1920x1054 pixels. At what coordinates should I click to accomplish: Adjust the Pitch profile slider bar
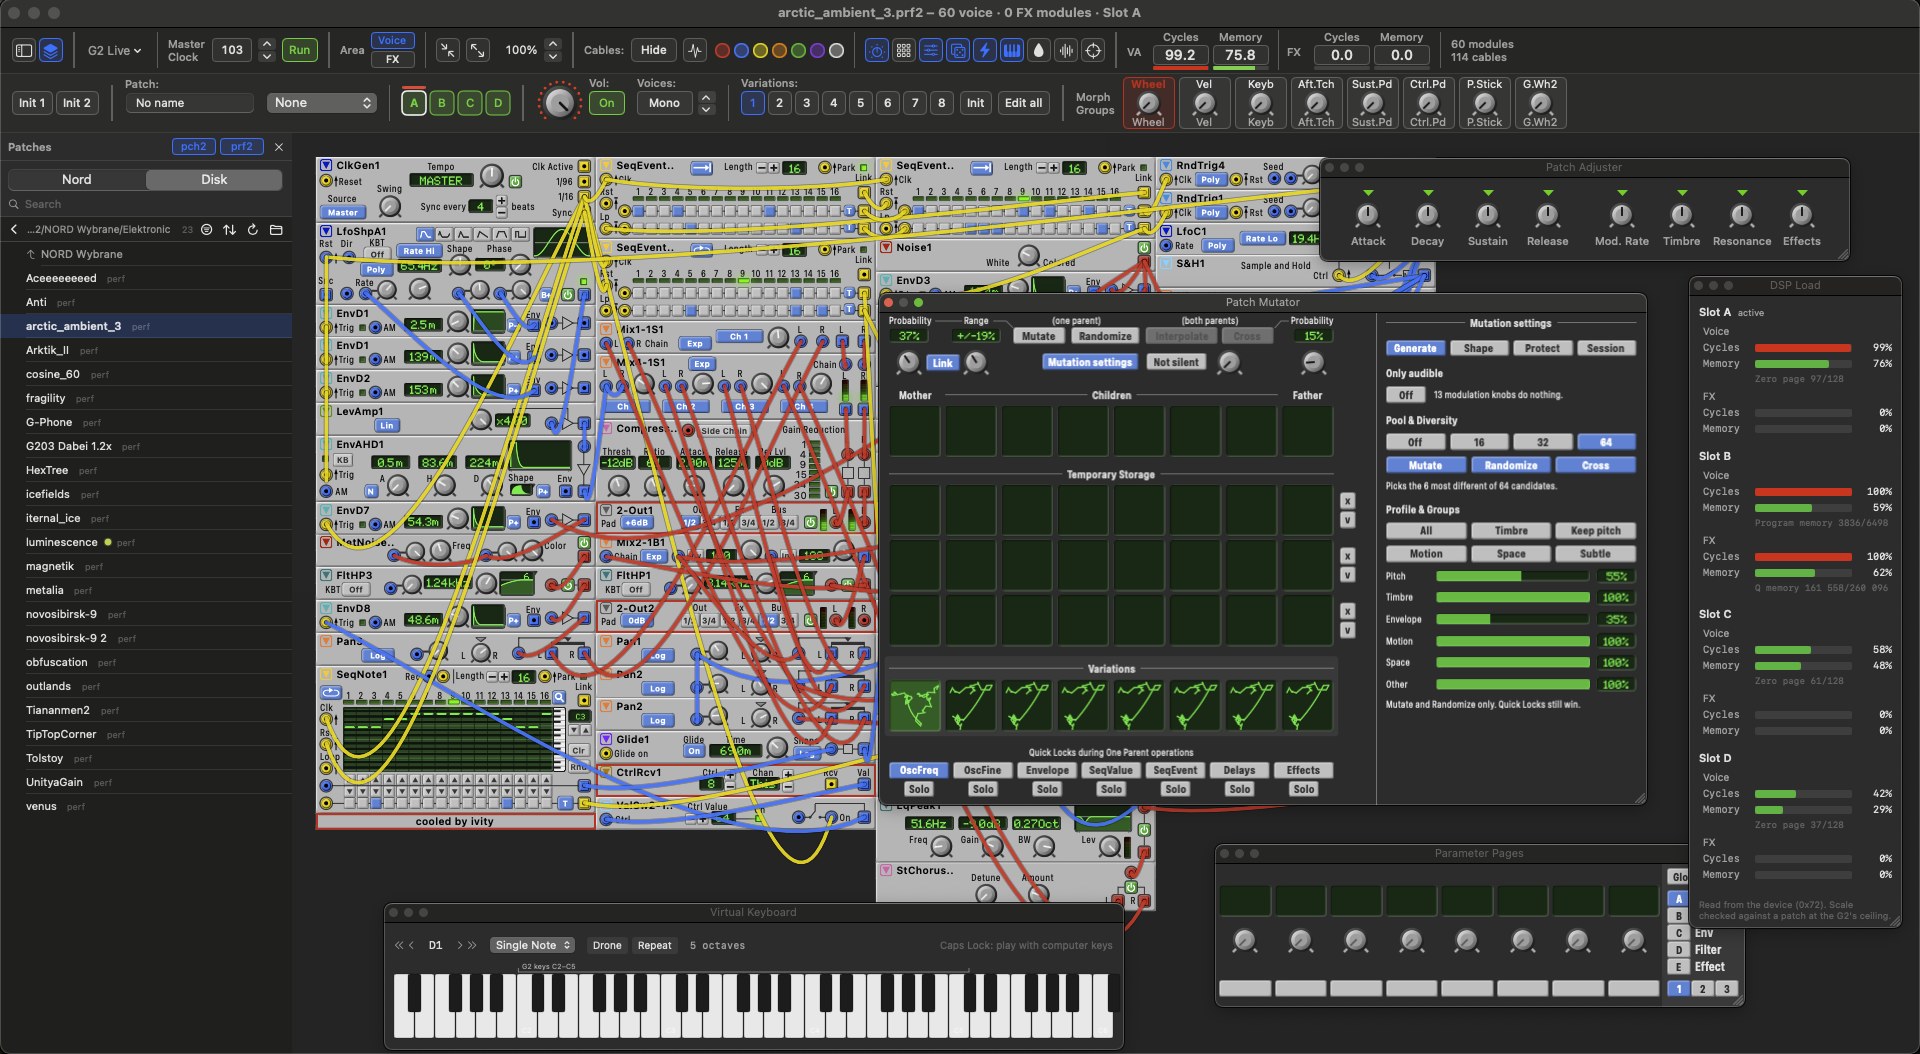pos(1512,576)
